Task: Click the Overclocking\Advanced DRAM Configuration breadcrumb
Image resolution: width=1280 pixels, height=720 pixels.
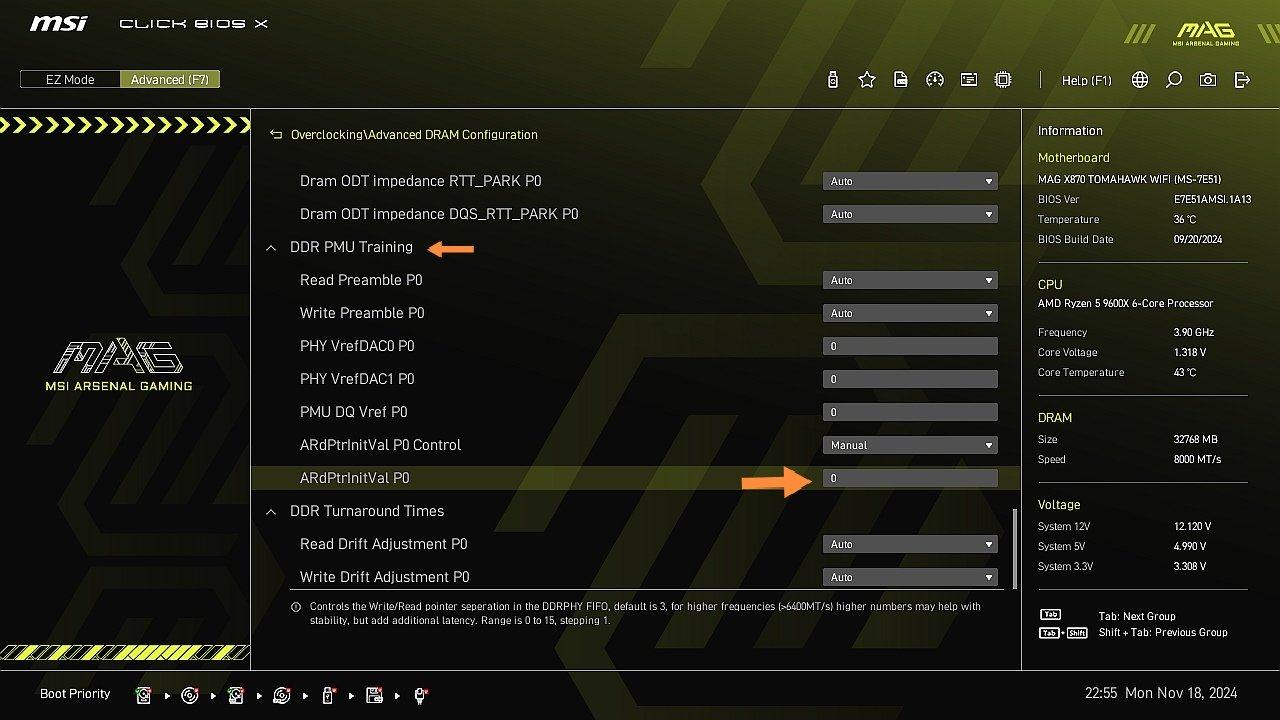Action: [x=414, y=134]
